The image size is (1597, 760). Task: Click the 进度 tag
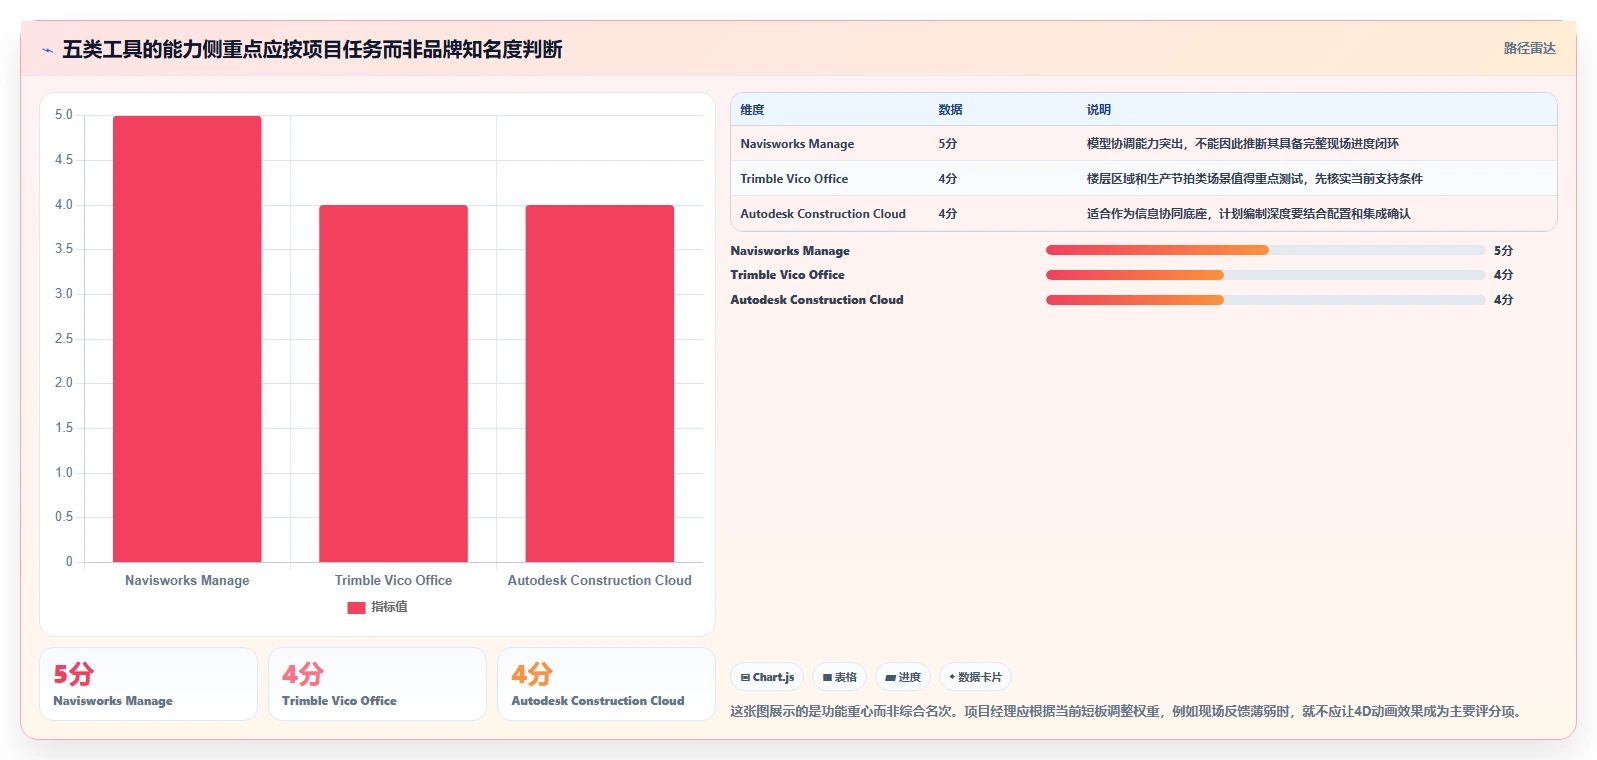click(x=903, y=677)
